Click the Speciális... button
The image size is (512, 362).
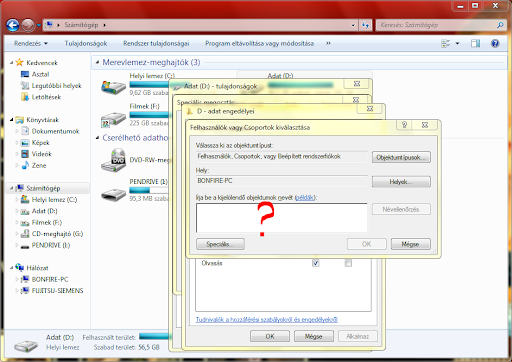tap(220, 244)
